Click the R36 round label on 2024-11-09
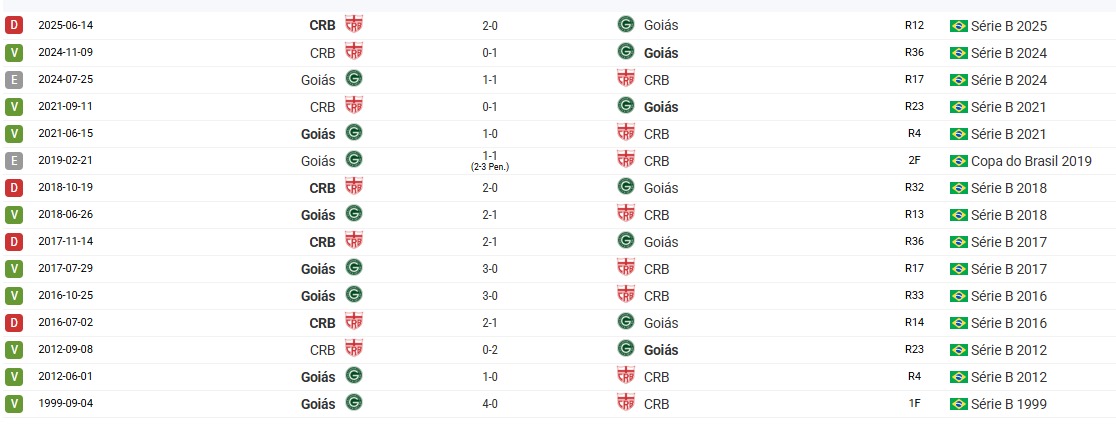This screenshot has width=1116, height=435. (x=914, y=52)
